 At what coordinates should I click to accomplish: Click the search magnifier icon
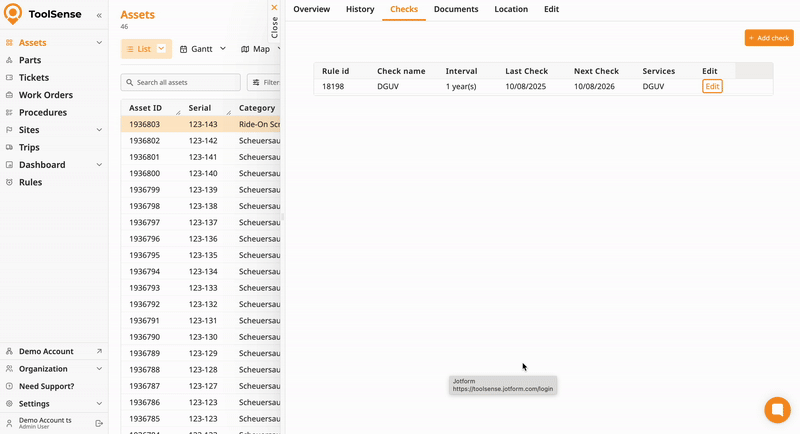pyautogui.click(x=130, y=82)
